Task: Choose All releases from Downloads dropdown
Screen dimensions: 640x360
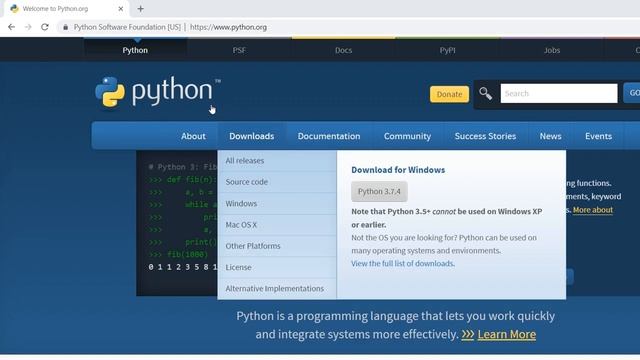Action: [x=277, y=161]
